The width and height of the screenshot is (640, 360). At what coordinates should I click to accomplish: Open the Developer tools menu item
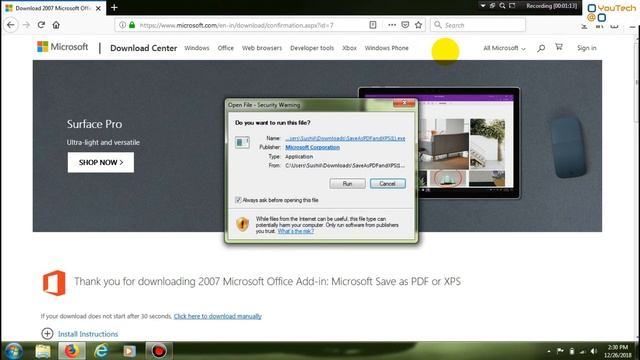pos(312,48)
